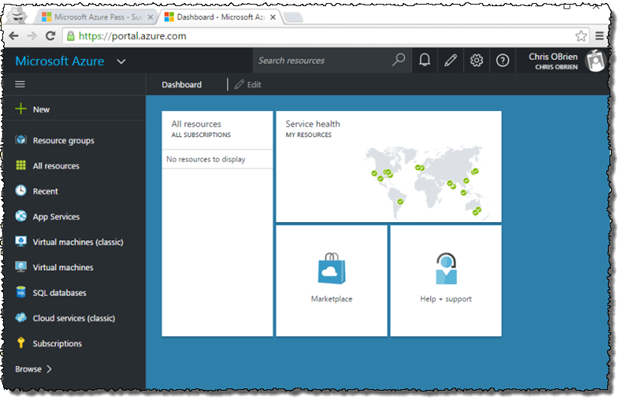The image size is (624, 406).
Task: Click the Recent clock icon
Action: pyautogui.click(x=21, y=191)
